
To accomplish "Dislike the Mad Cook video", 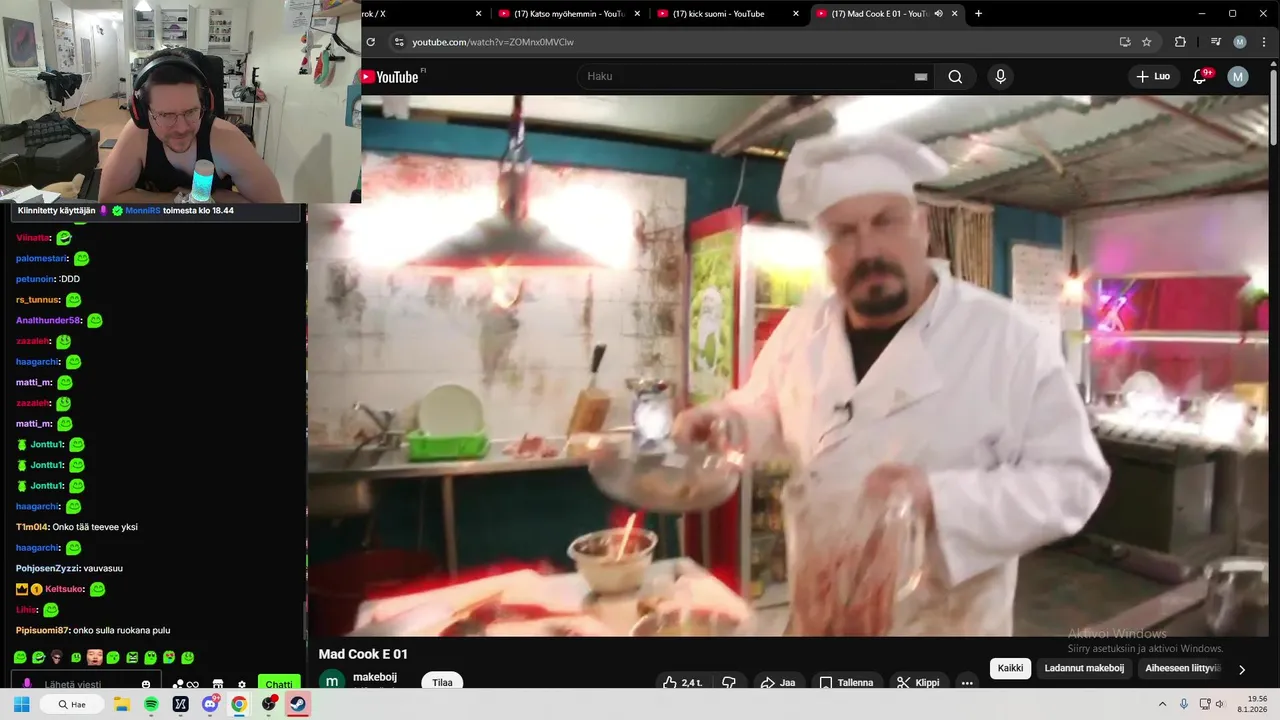I will point(730,683).
